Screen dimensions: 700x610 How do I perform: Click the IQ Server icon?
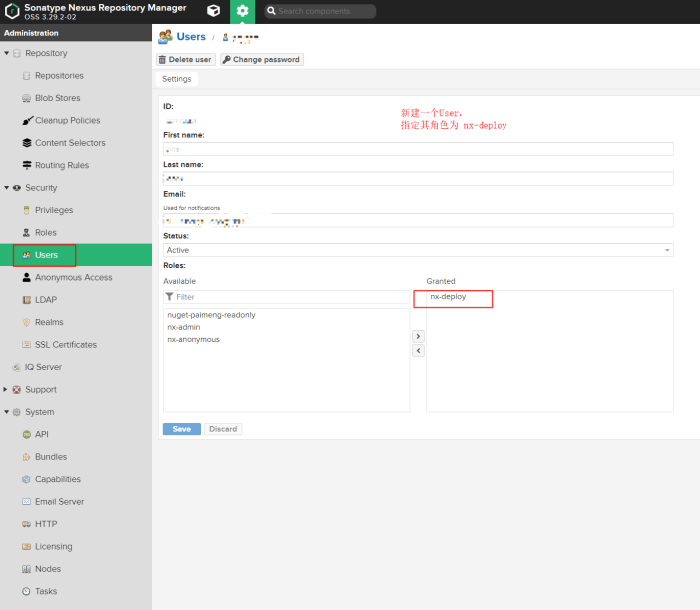(x=17, y=367)
